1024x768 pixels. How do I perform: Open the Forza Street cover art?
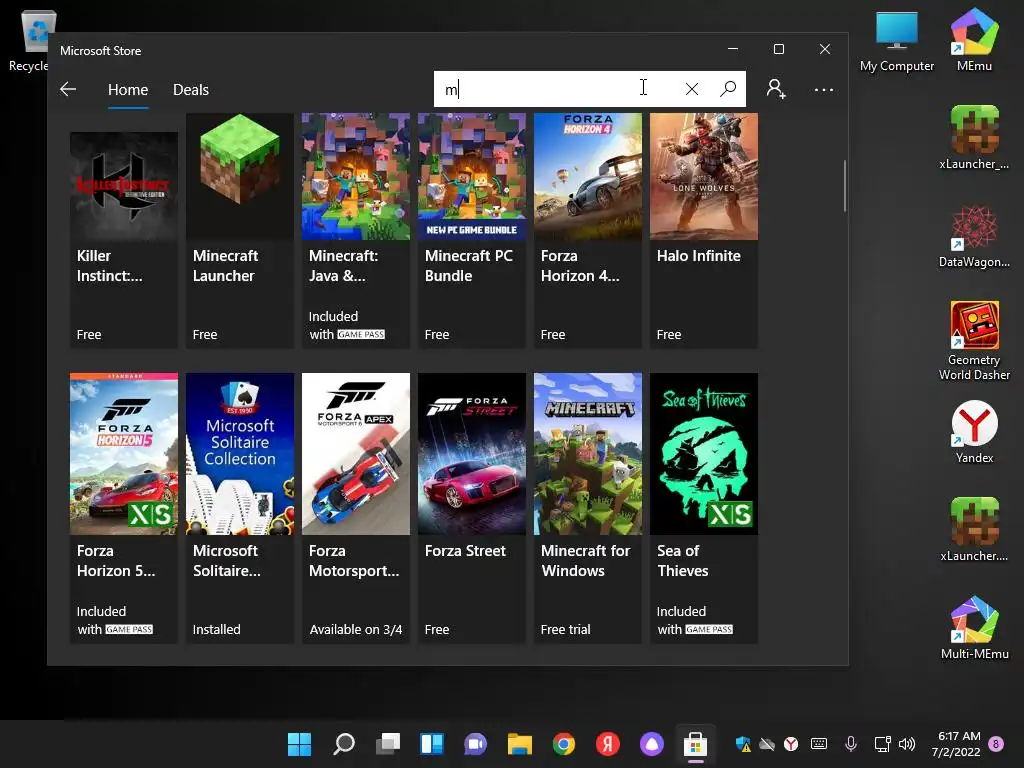tap(472, 454)
